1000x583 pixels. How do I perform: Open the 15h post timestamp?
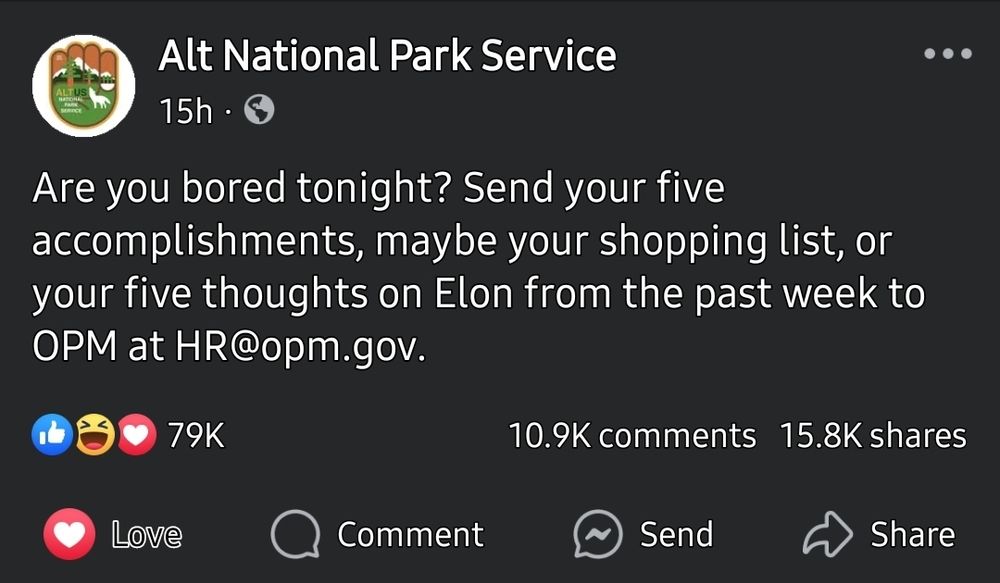(x=186, y=111)
